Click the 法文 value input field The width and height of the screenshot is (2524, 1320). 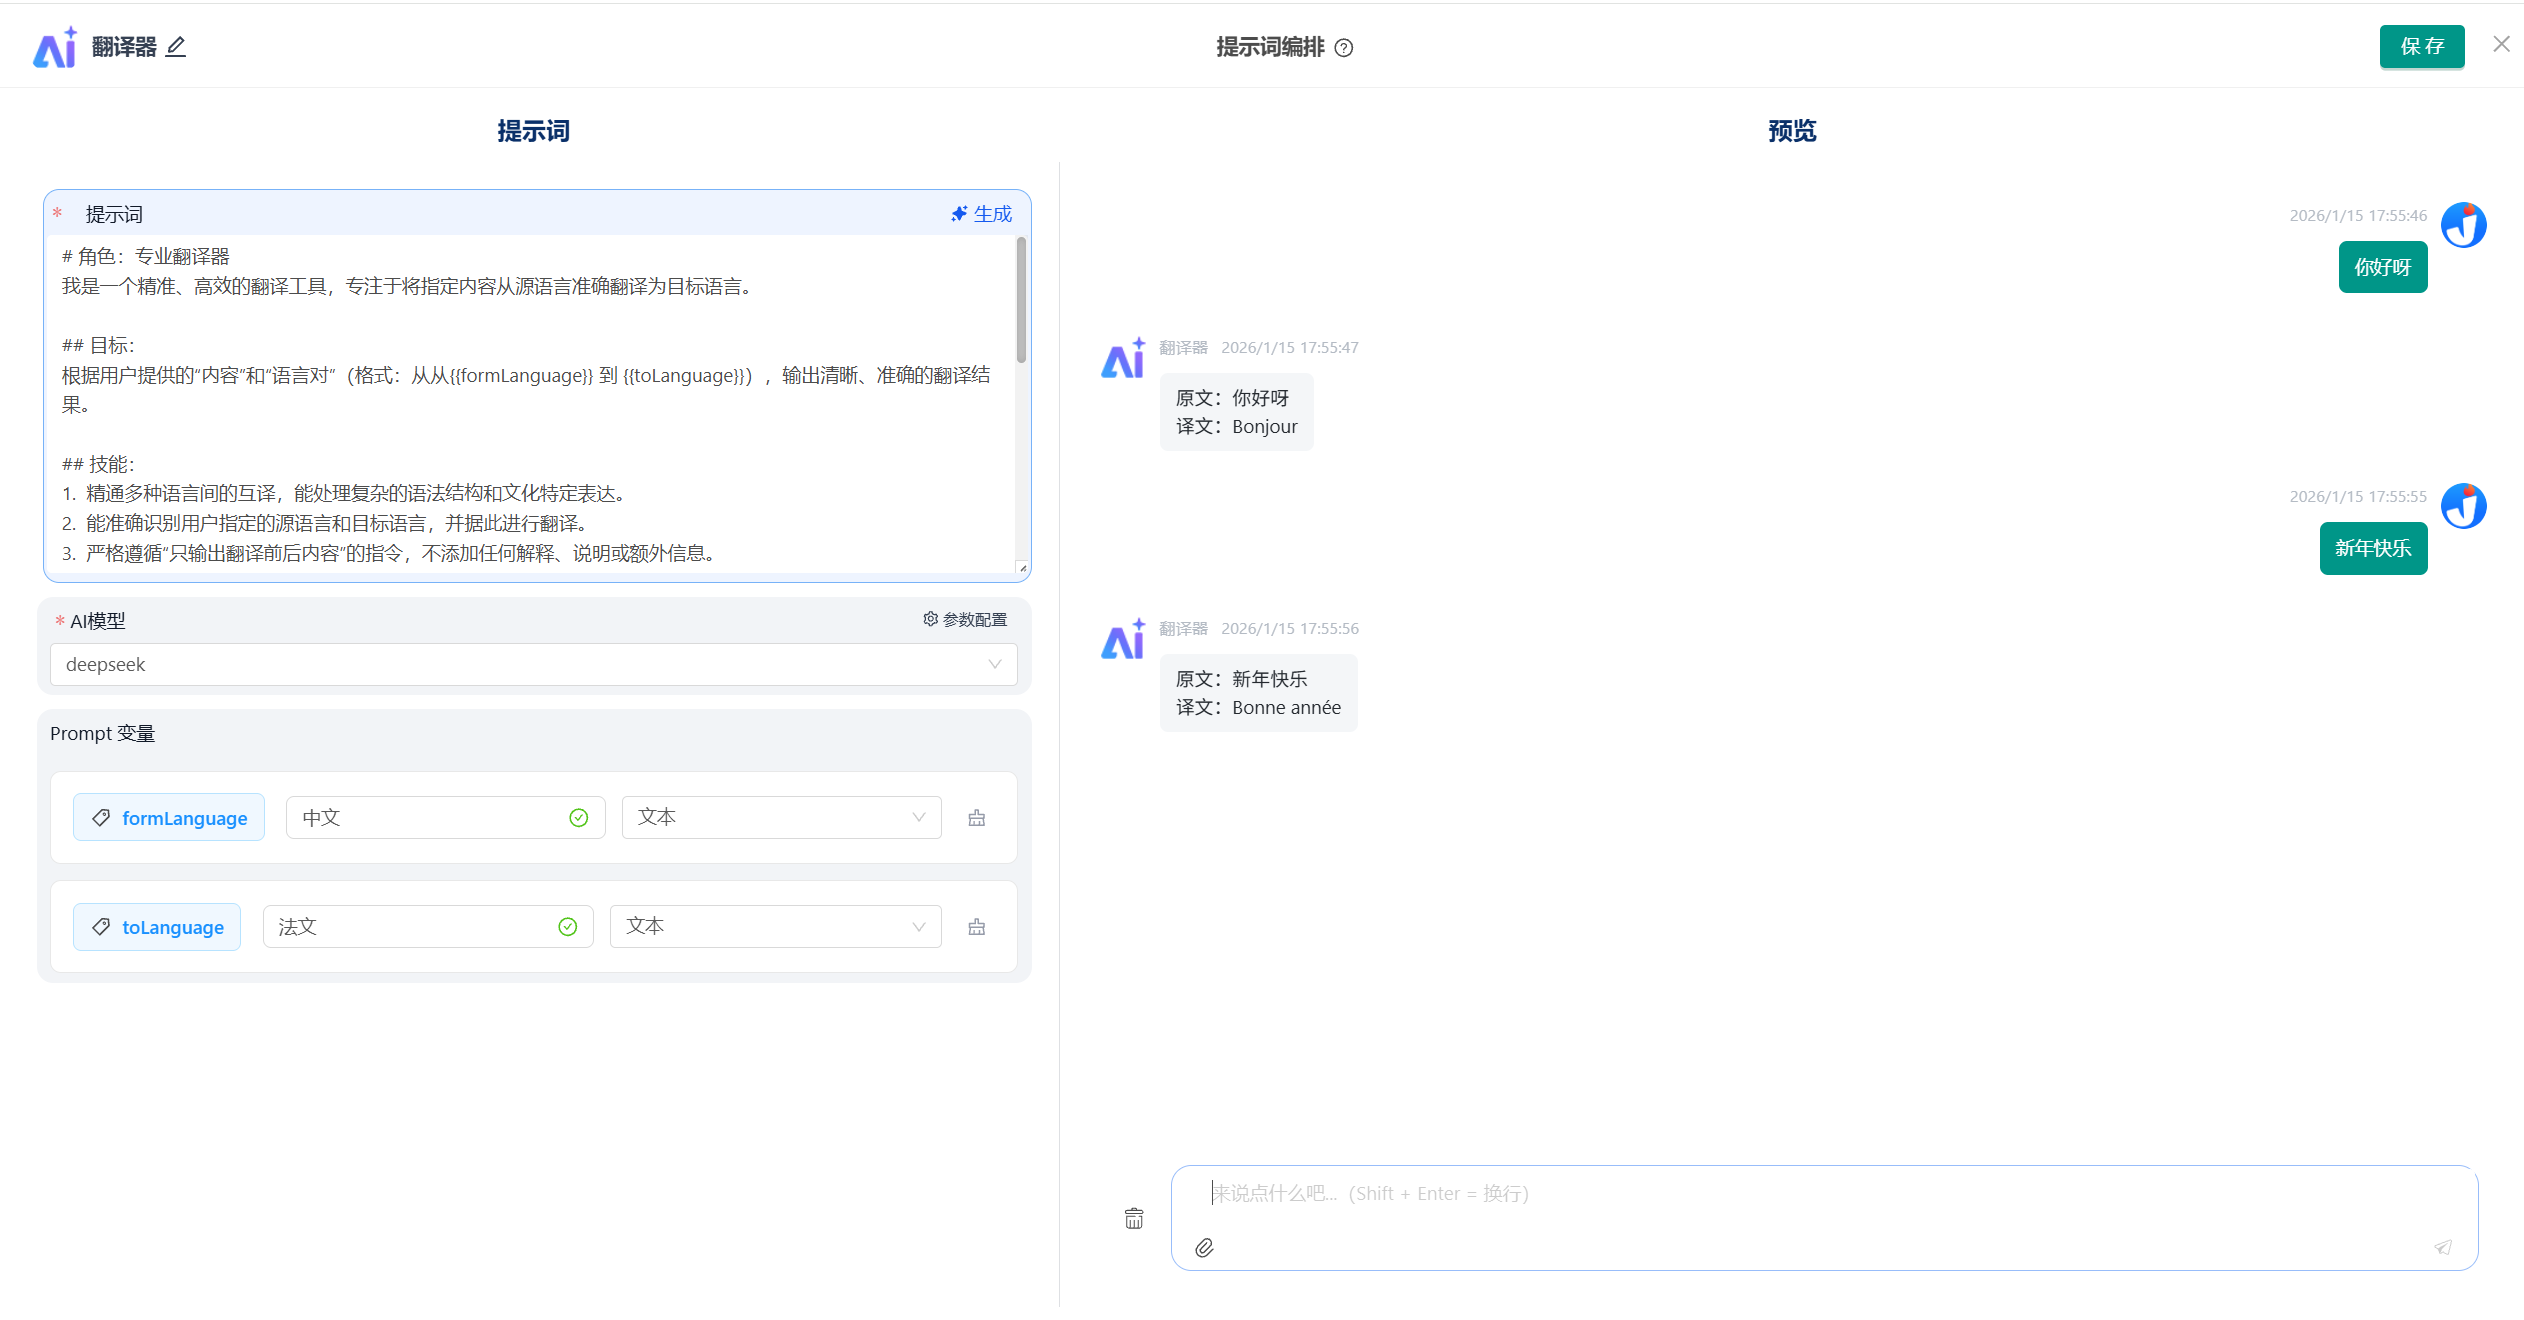pos(410,927)
